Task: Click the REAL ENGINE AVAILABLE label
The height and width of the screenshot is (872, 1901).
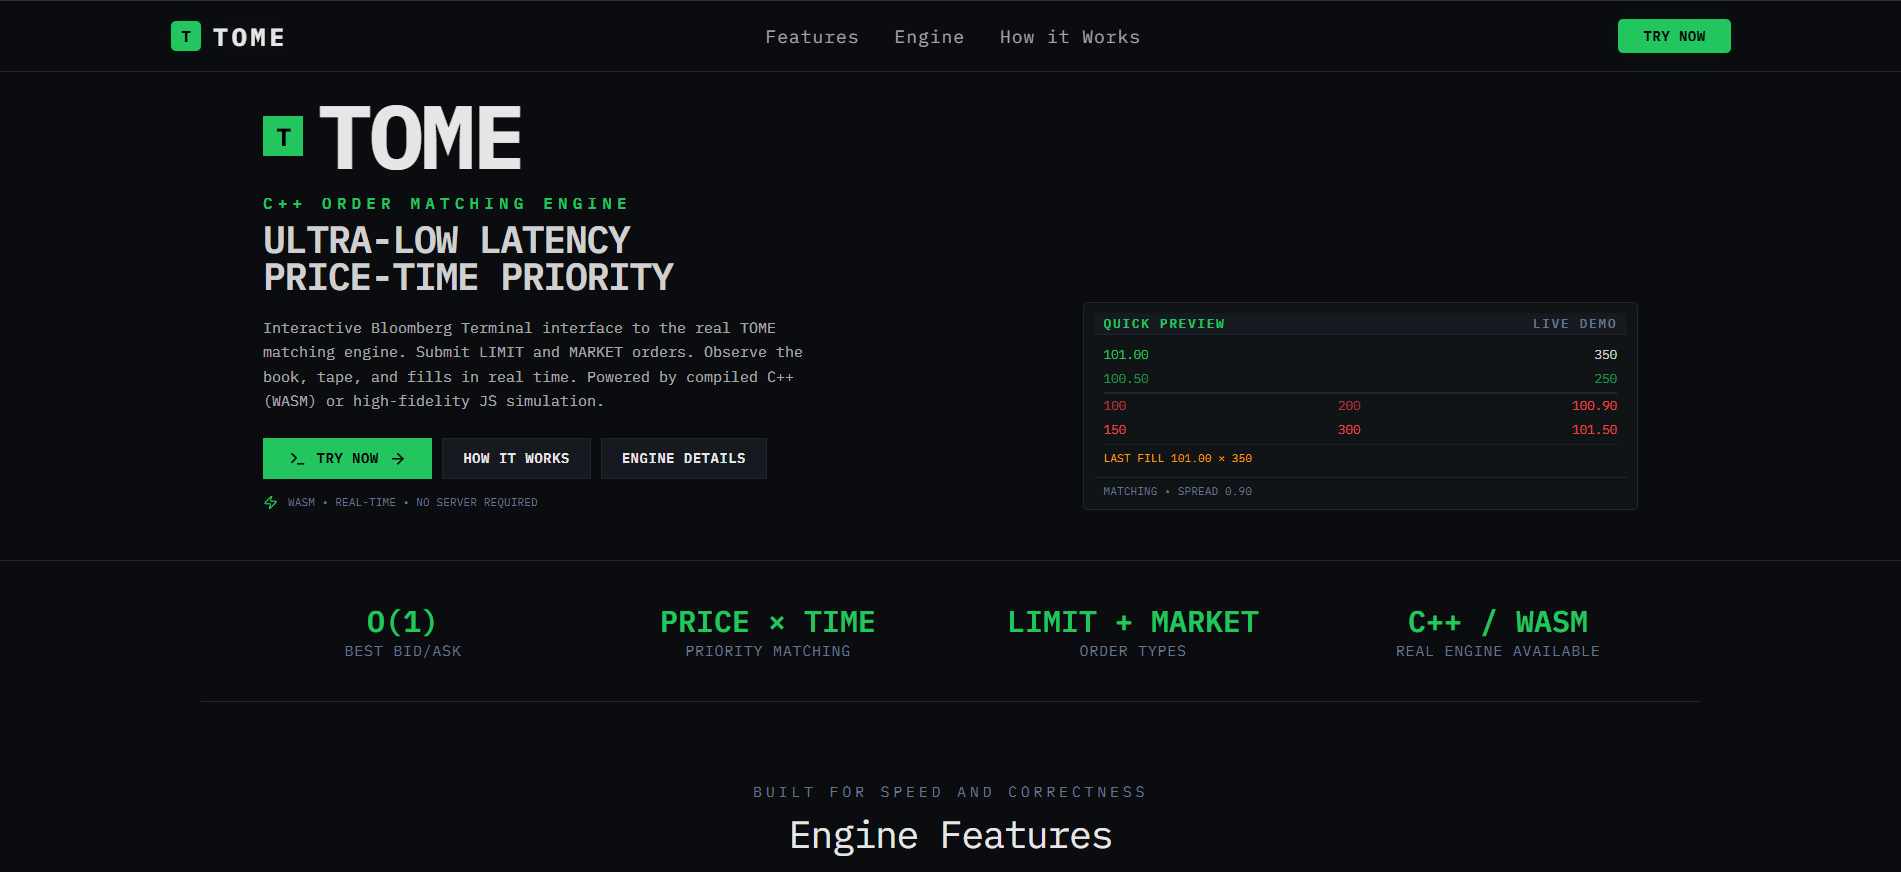Action: pyautogui.click(x=1498, y=651)
